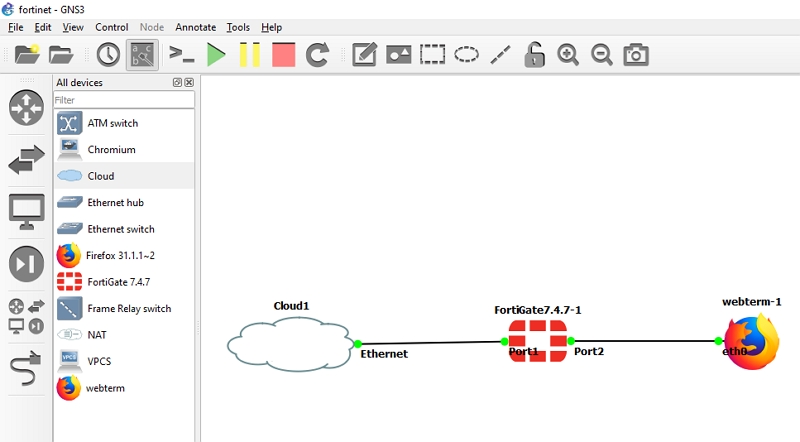Browse end devices monitor icon

(27, 212)
